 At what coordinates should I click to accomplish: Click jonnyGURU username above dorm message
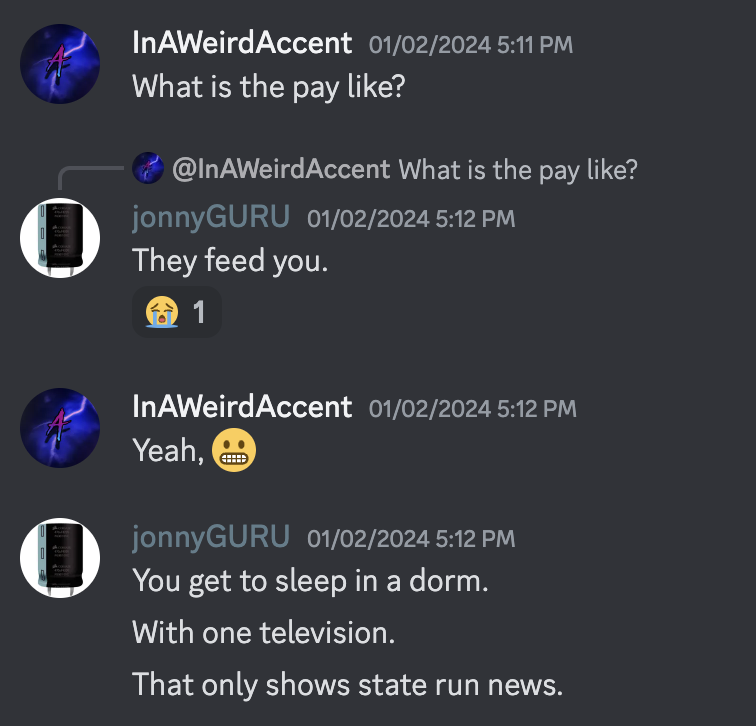pyautogui.click(x=211, y=537)
